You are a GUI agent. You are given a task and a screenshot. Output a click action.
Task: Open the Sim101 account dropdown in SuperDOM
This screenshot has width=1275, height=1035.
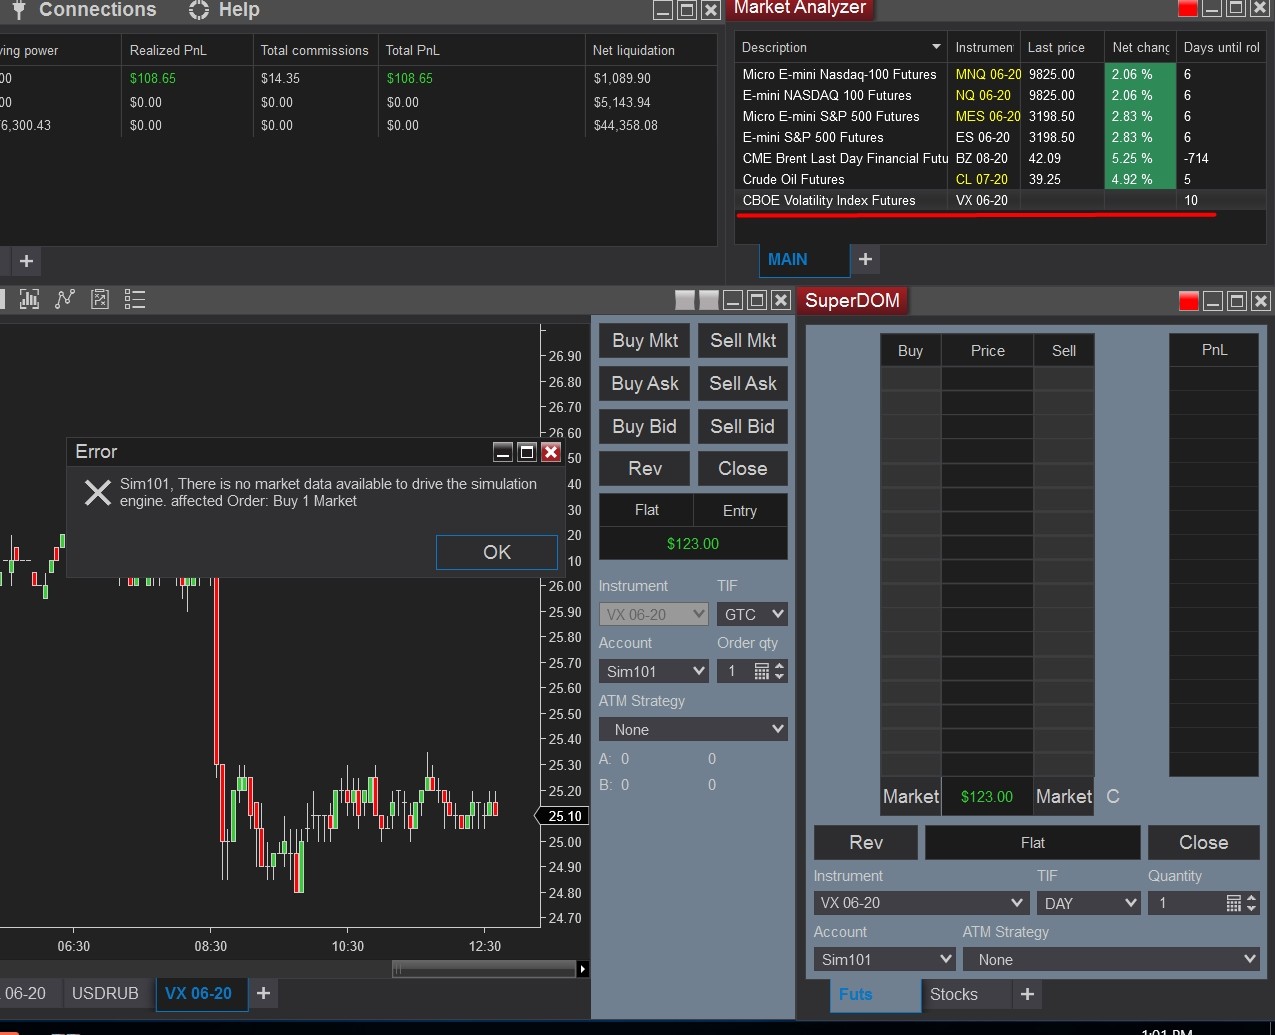coord(884,959)
